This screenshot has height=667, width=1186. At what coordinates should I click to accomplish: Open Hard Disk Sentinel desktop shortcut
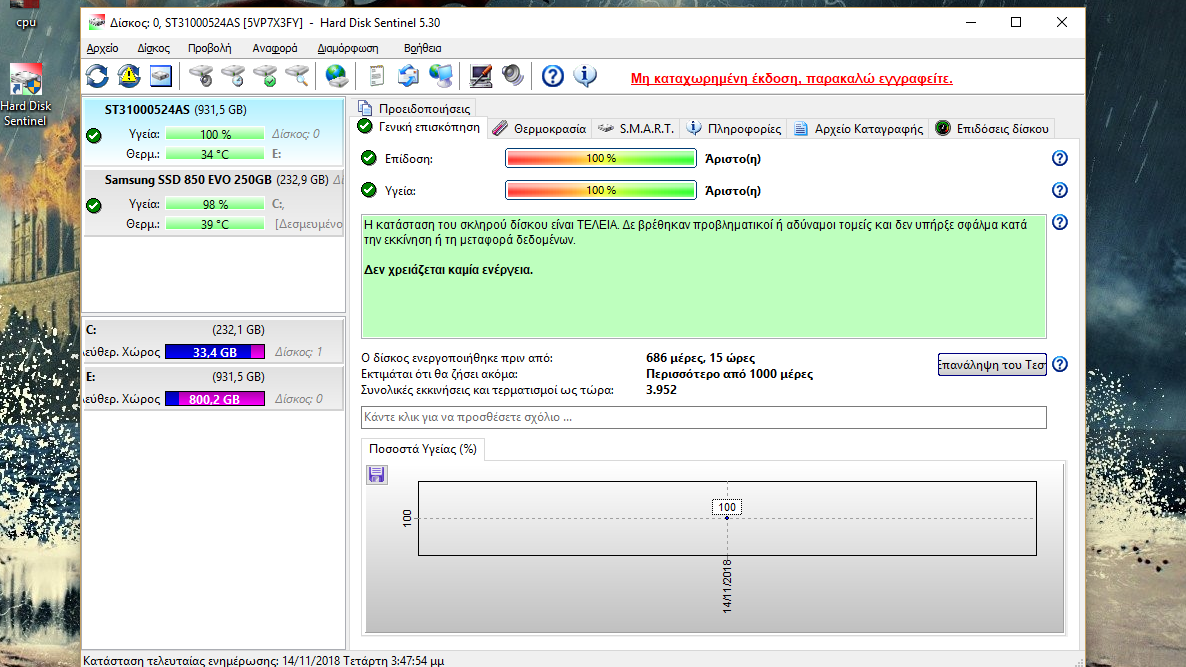[26, 95]
